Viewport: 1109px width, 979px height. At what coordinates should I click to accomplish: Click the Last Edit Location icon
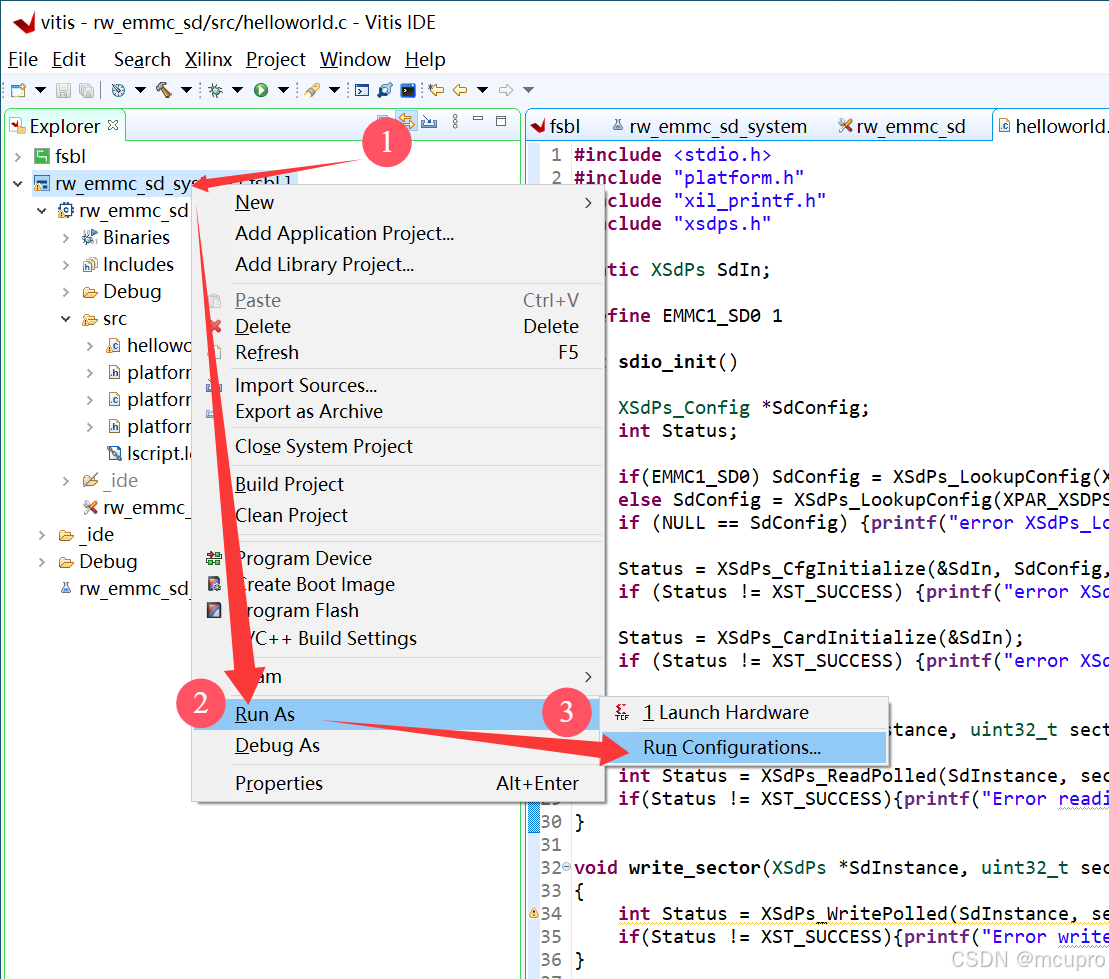pyautogui.click(x=436, y=90)
